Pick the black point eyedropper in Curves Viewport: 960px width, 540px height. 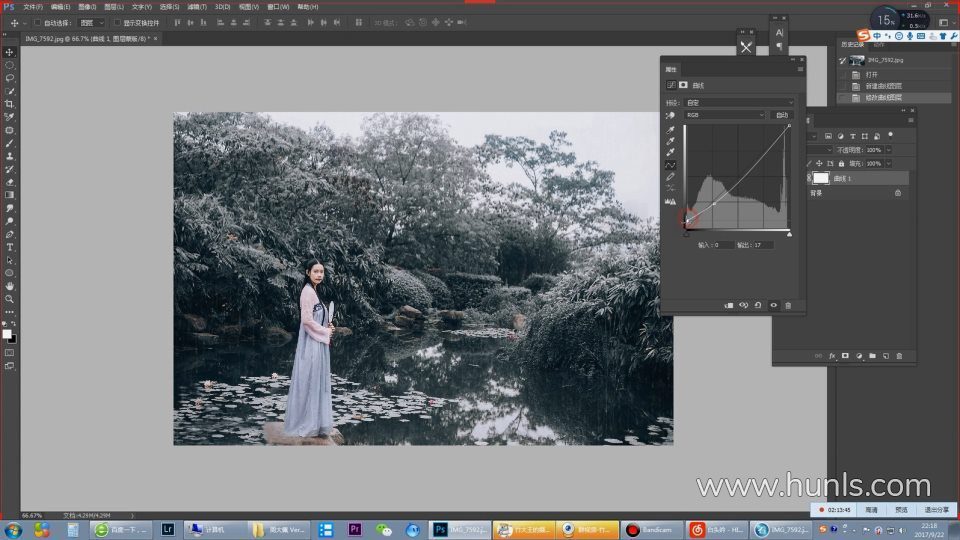(670, 130)
